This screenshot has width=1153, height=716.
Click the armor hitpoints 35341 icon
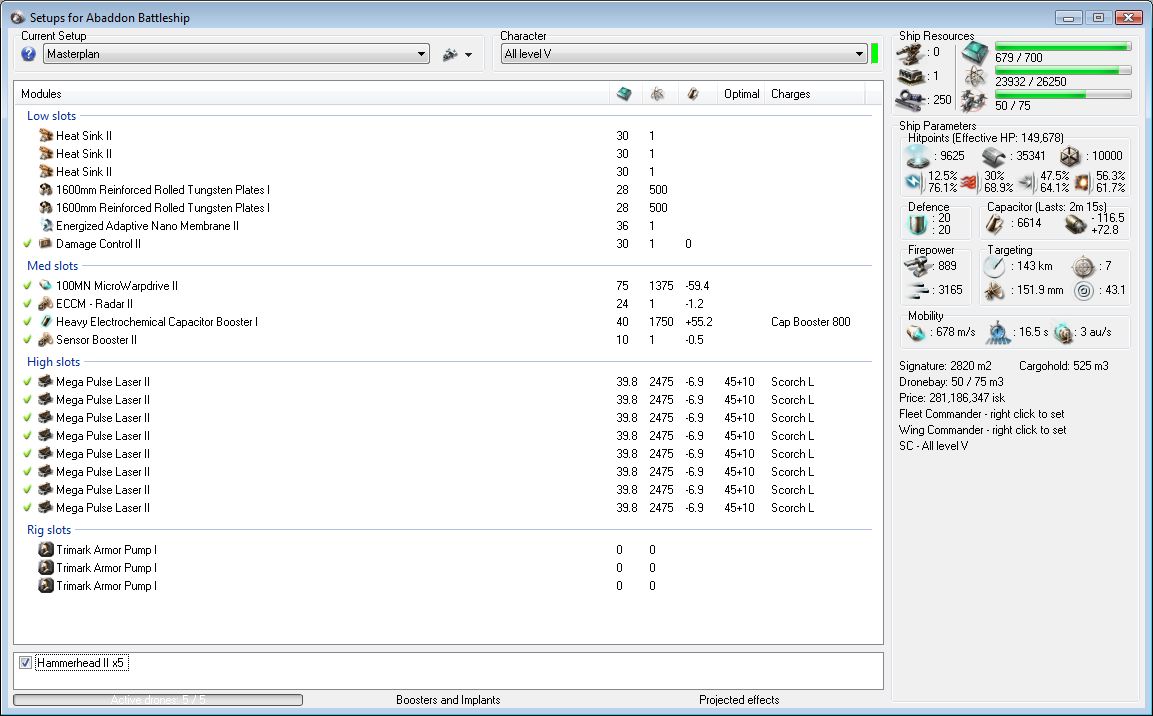[x=993, y=156]
